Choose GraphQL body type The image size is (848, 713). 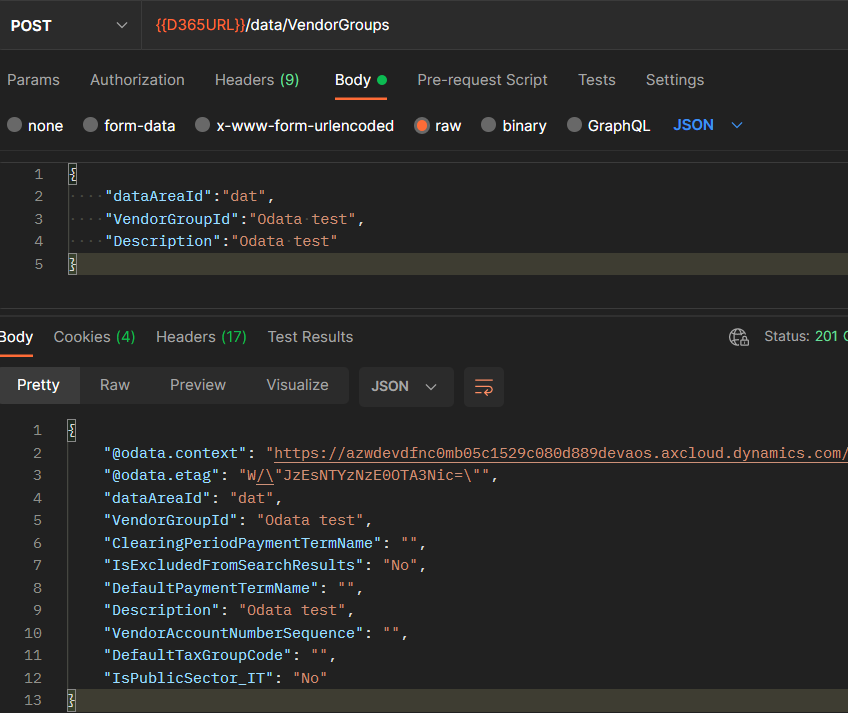(608, 126)
